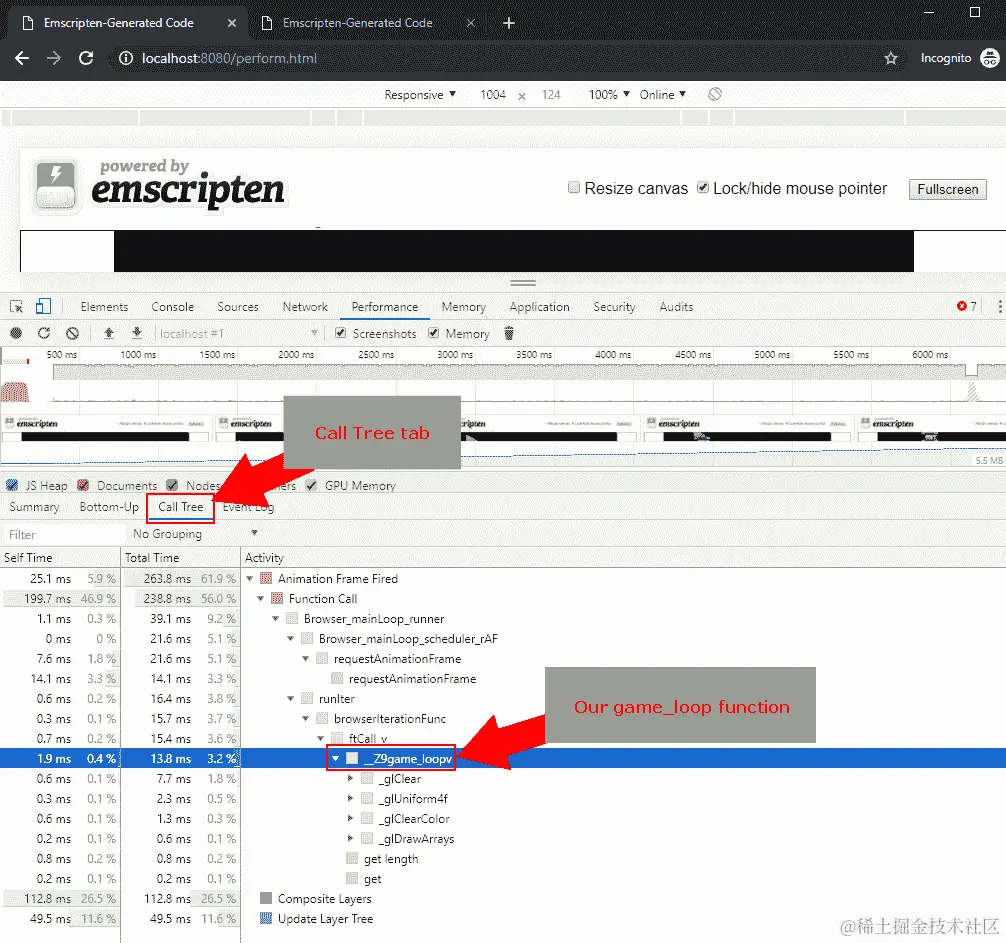Reload the page with refresh icon

[x=86, y=58]
